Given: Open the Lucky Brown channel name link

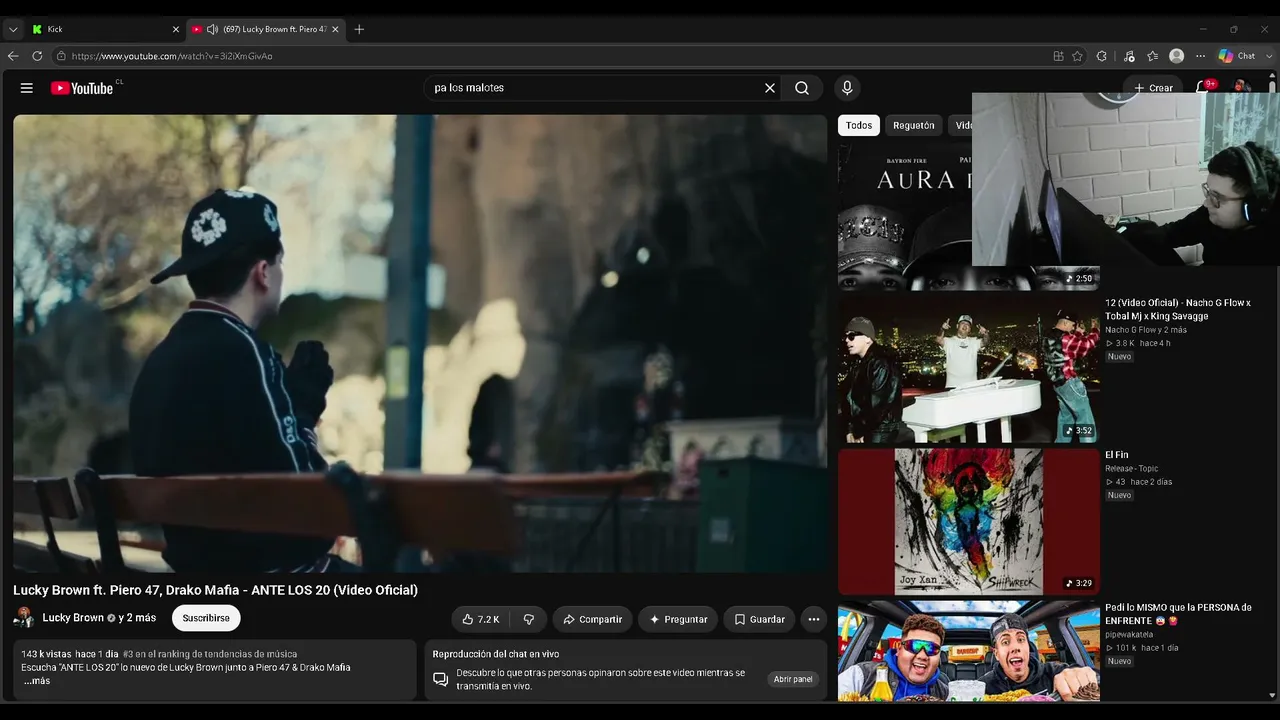Looking at the screenshot, I should 73,618.
